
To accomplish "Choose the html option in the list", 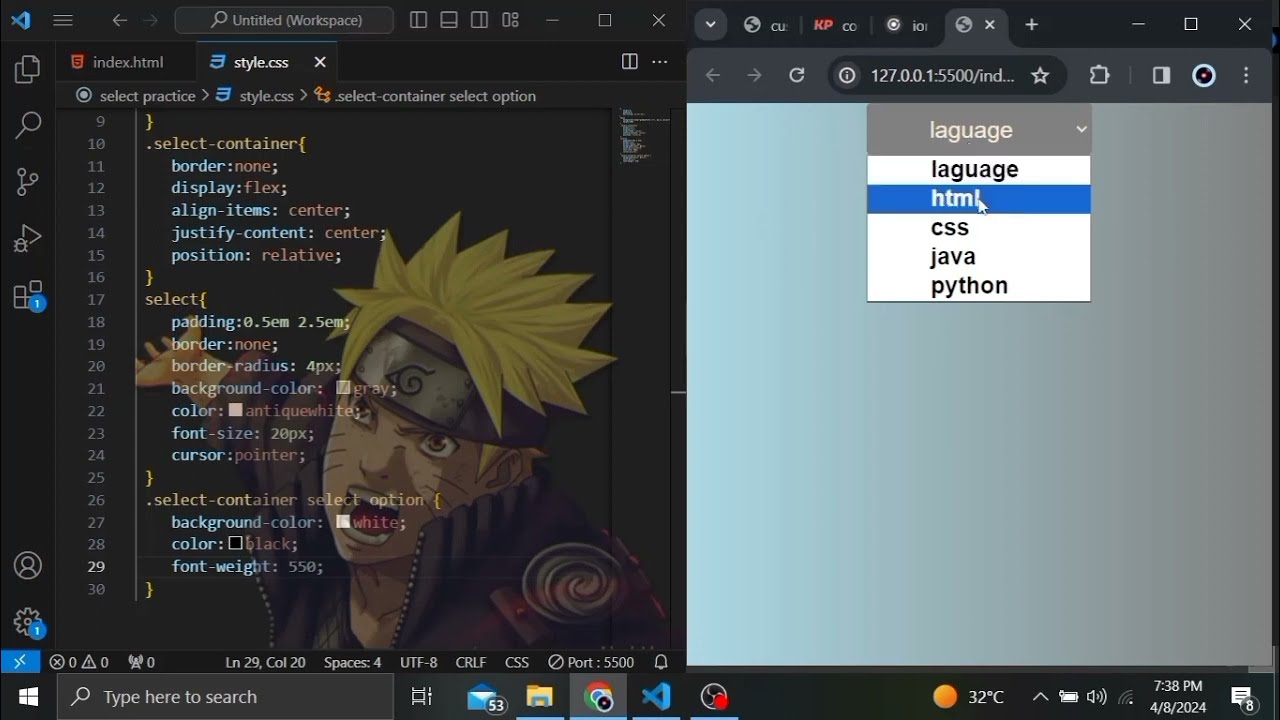I will point(979,199).
